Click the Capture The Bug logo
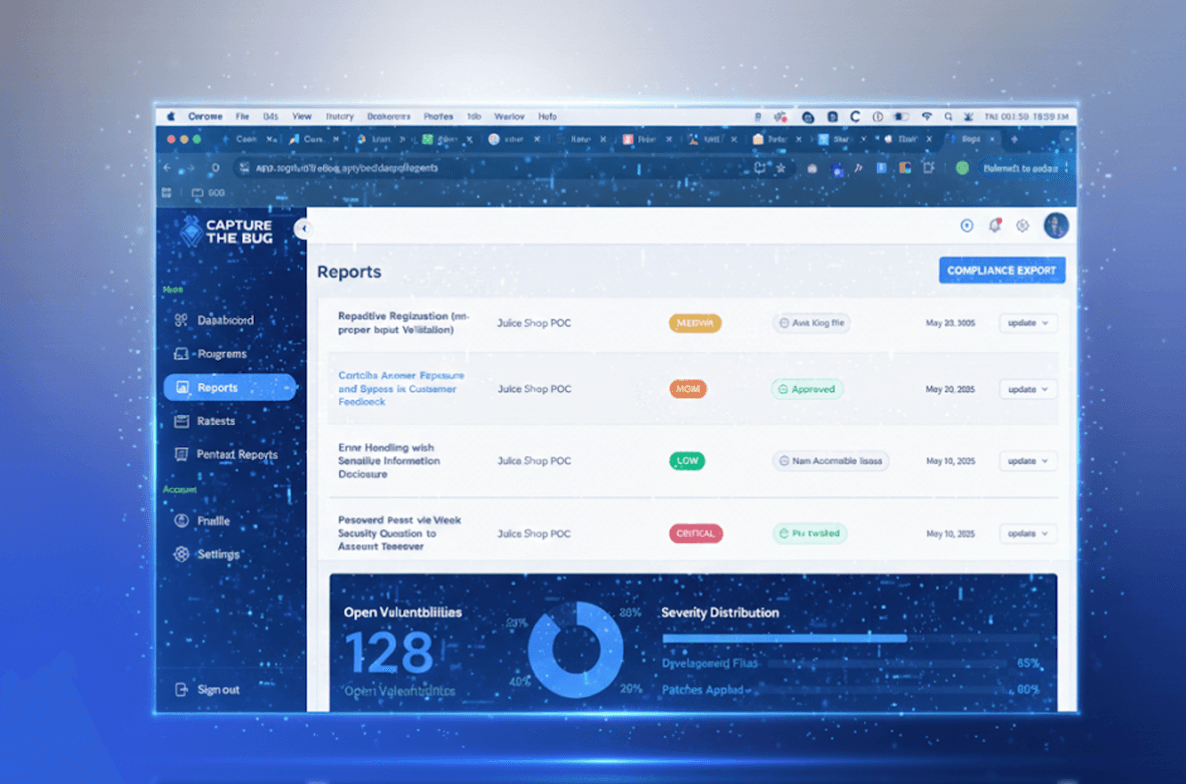This screenshot has width=1186, height=784. tap(227, 231)
